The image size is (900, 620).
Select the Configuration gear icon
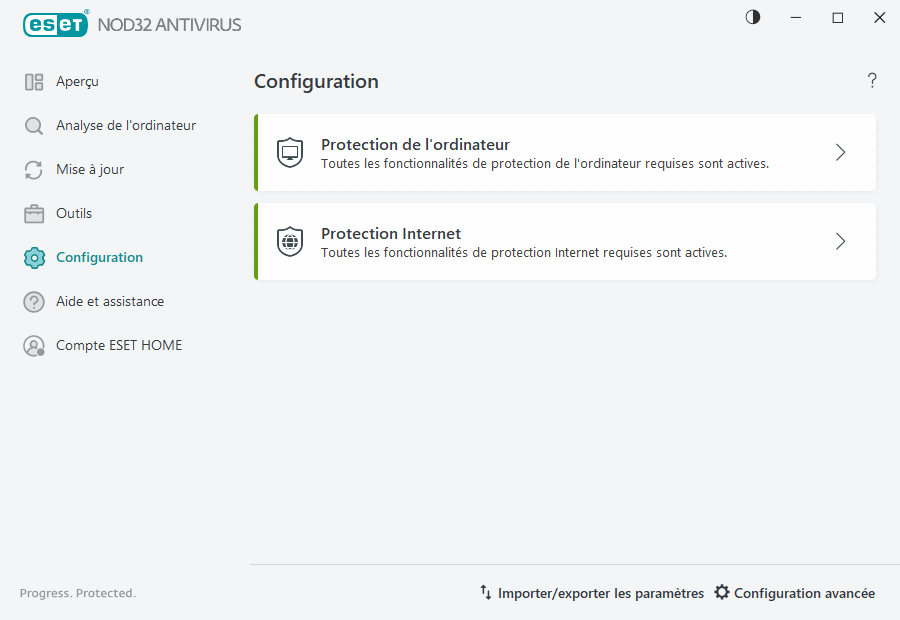(x=34, y=257)
